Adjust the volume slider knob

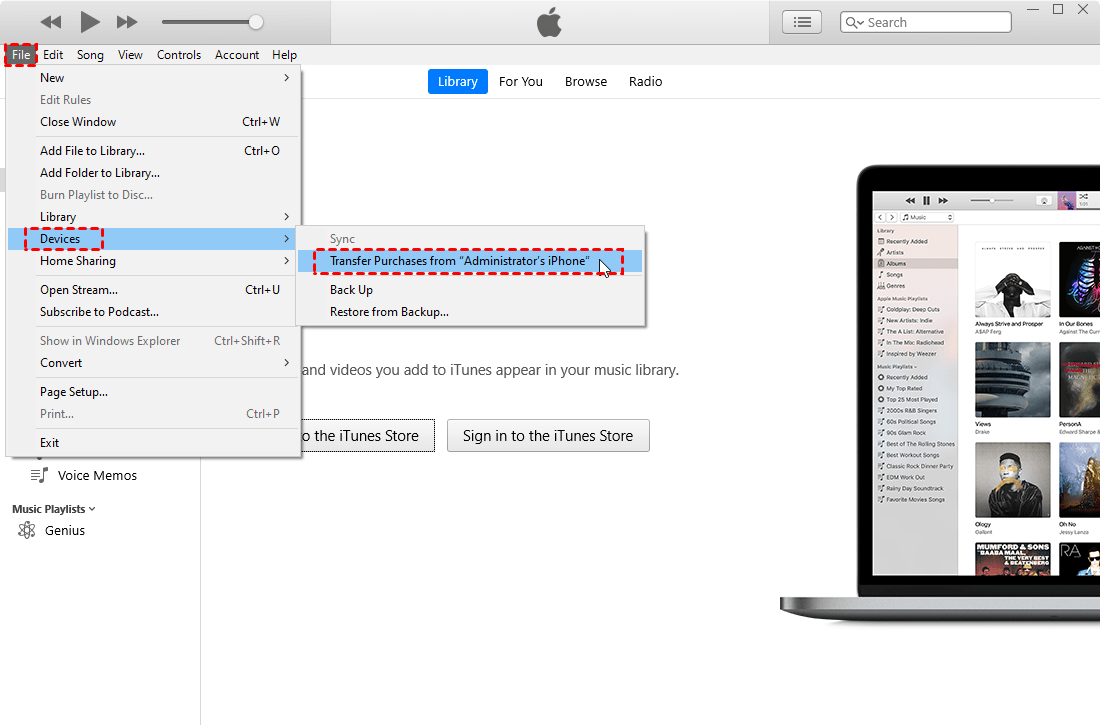coord(256,22)
